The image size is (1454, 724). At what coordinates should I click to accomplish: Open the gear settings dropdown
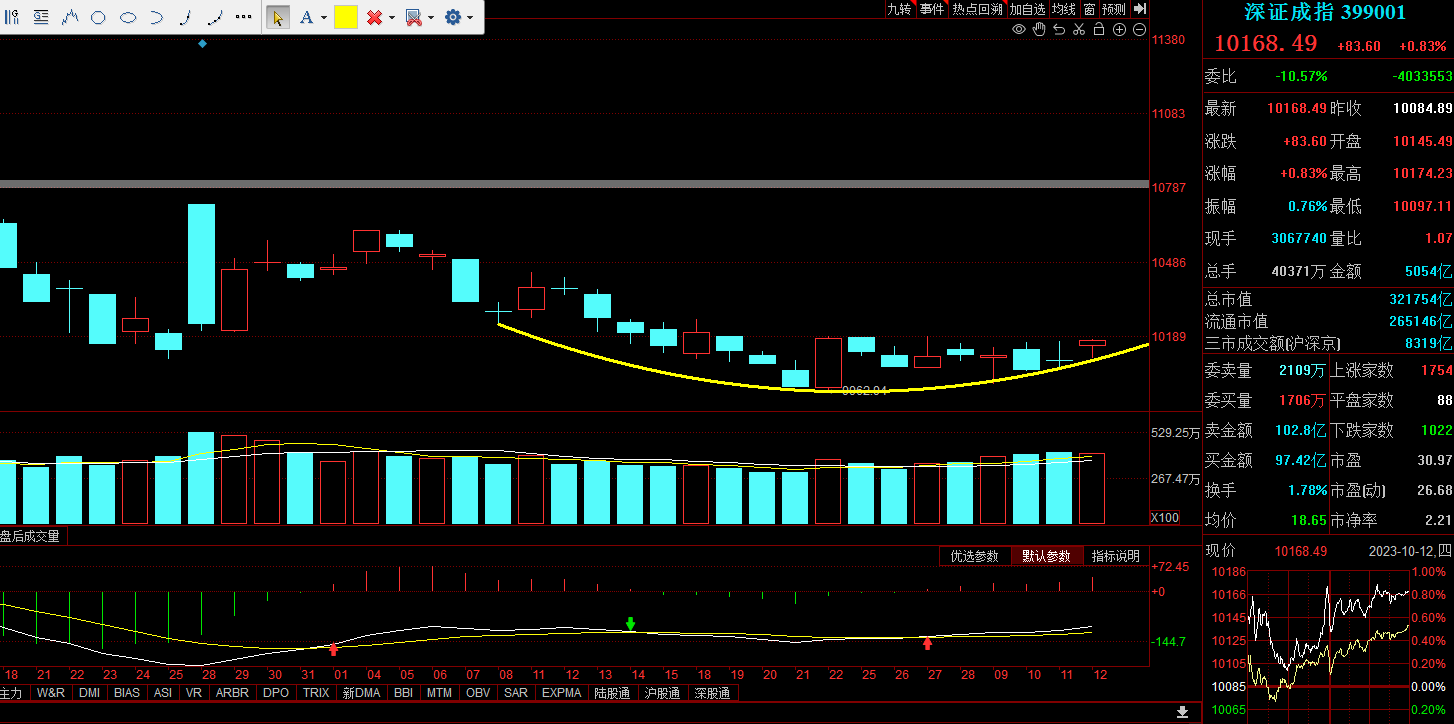[x=470, y=18]
